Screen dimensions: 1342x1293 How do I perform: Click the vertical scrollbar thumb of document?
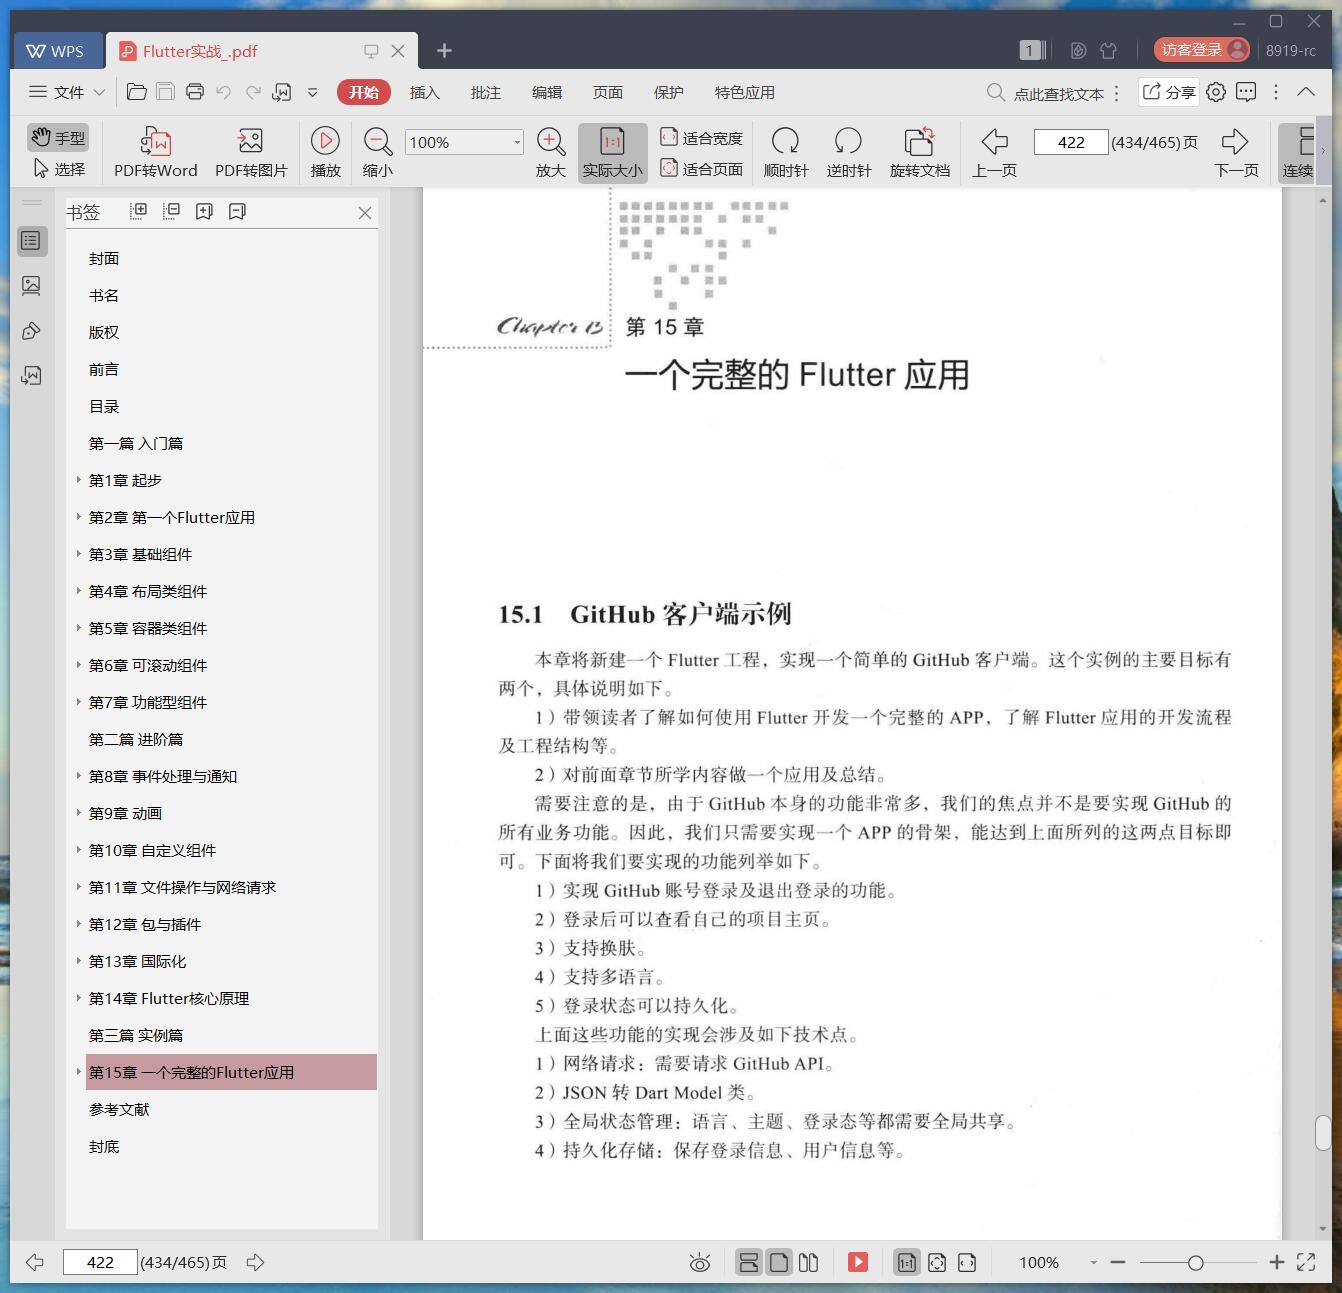1323,1134
